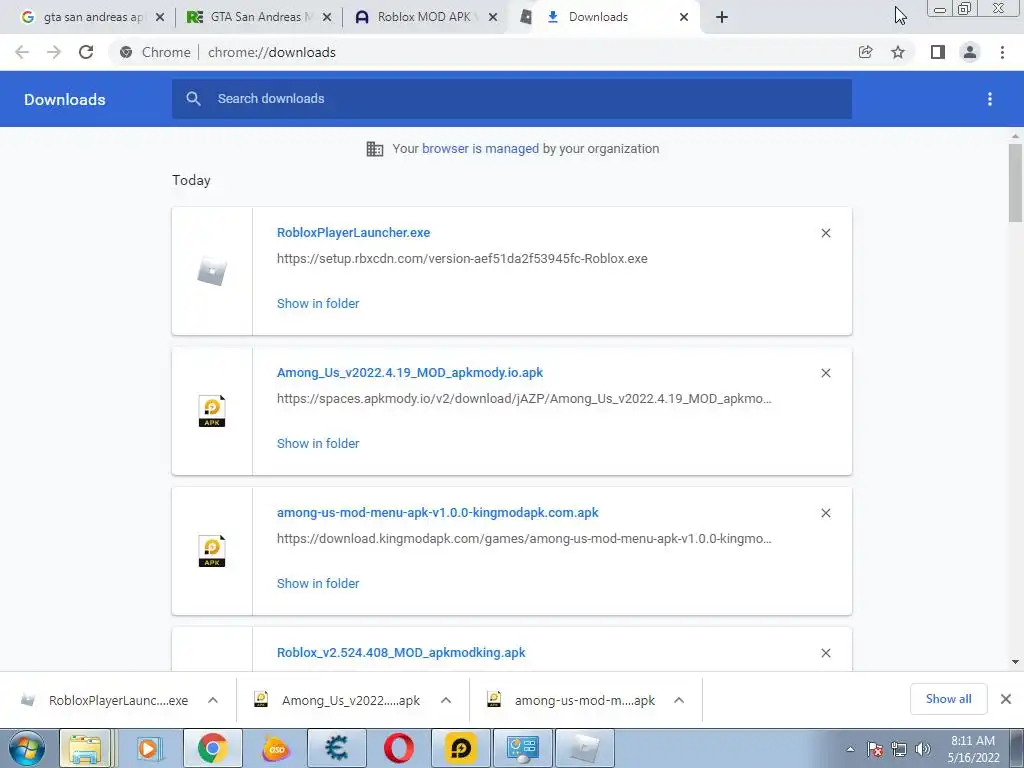Viewport: 1024px width, 768px height.
Task: Click the browser forward arrow
Action: click(x=54, y=52)
